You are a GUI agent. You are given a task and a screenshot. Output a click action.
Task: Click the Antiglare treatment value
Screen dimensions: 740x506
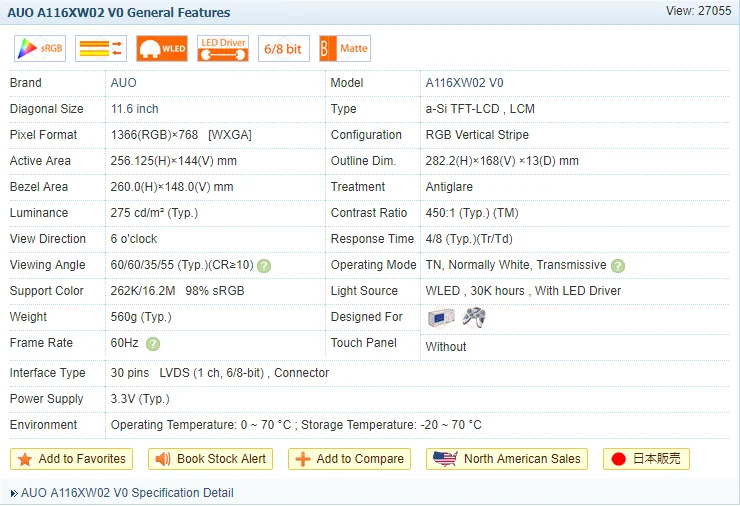[x=449, y=187]
